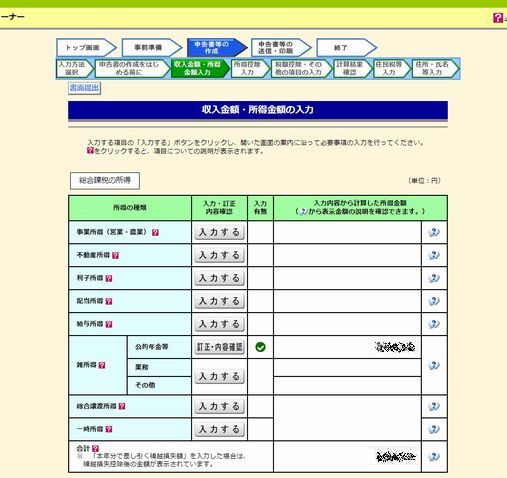Open help icon beside 給与所得
The height and width of the screenshot is (478, 507).
coord(109,324)
